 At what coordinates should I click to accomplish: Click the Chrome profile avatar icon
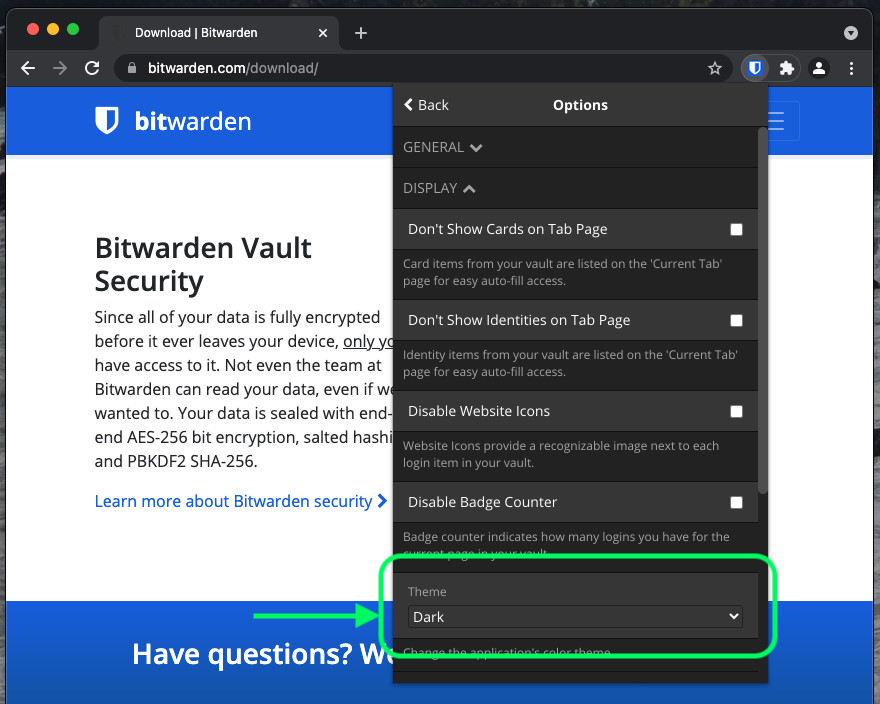819,68
